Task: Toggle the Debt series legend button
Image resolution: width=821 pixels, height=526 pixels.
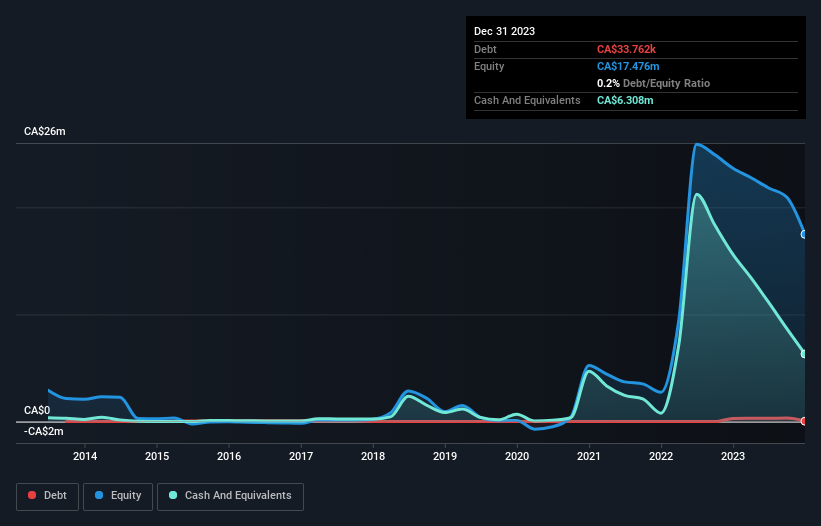Action: click(x=47, y=496)
